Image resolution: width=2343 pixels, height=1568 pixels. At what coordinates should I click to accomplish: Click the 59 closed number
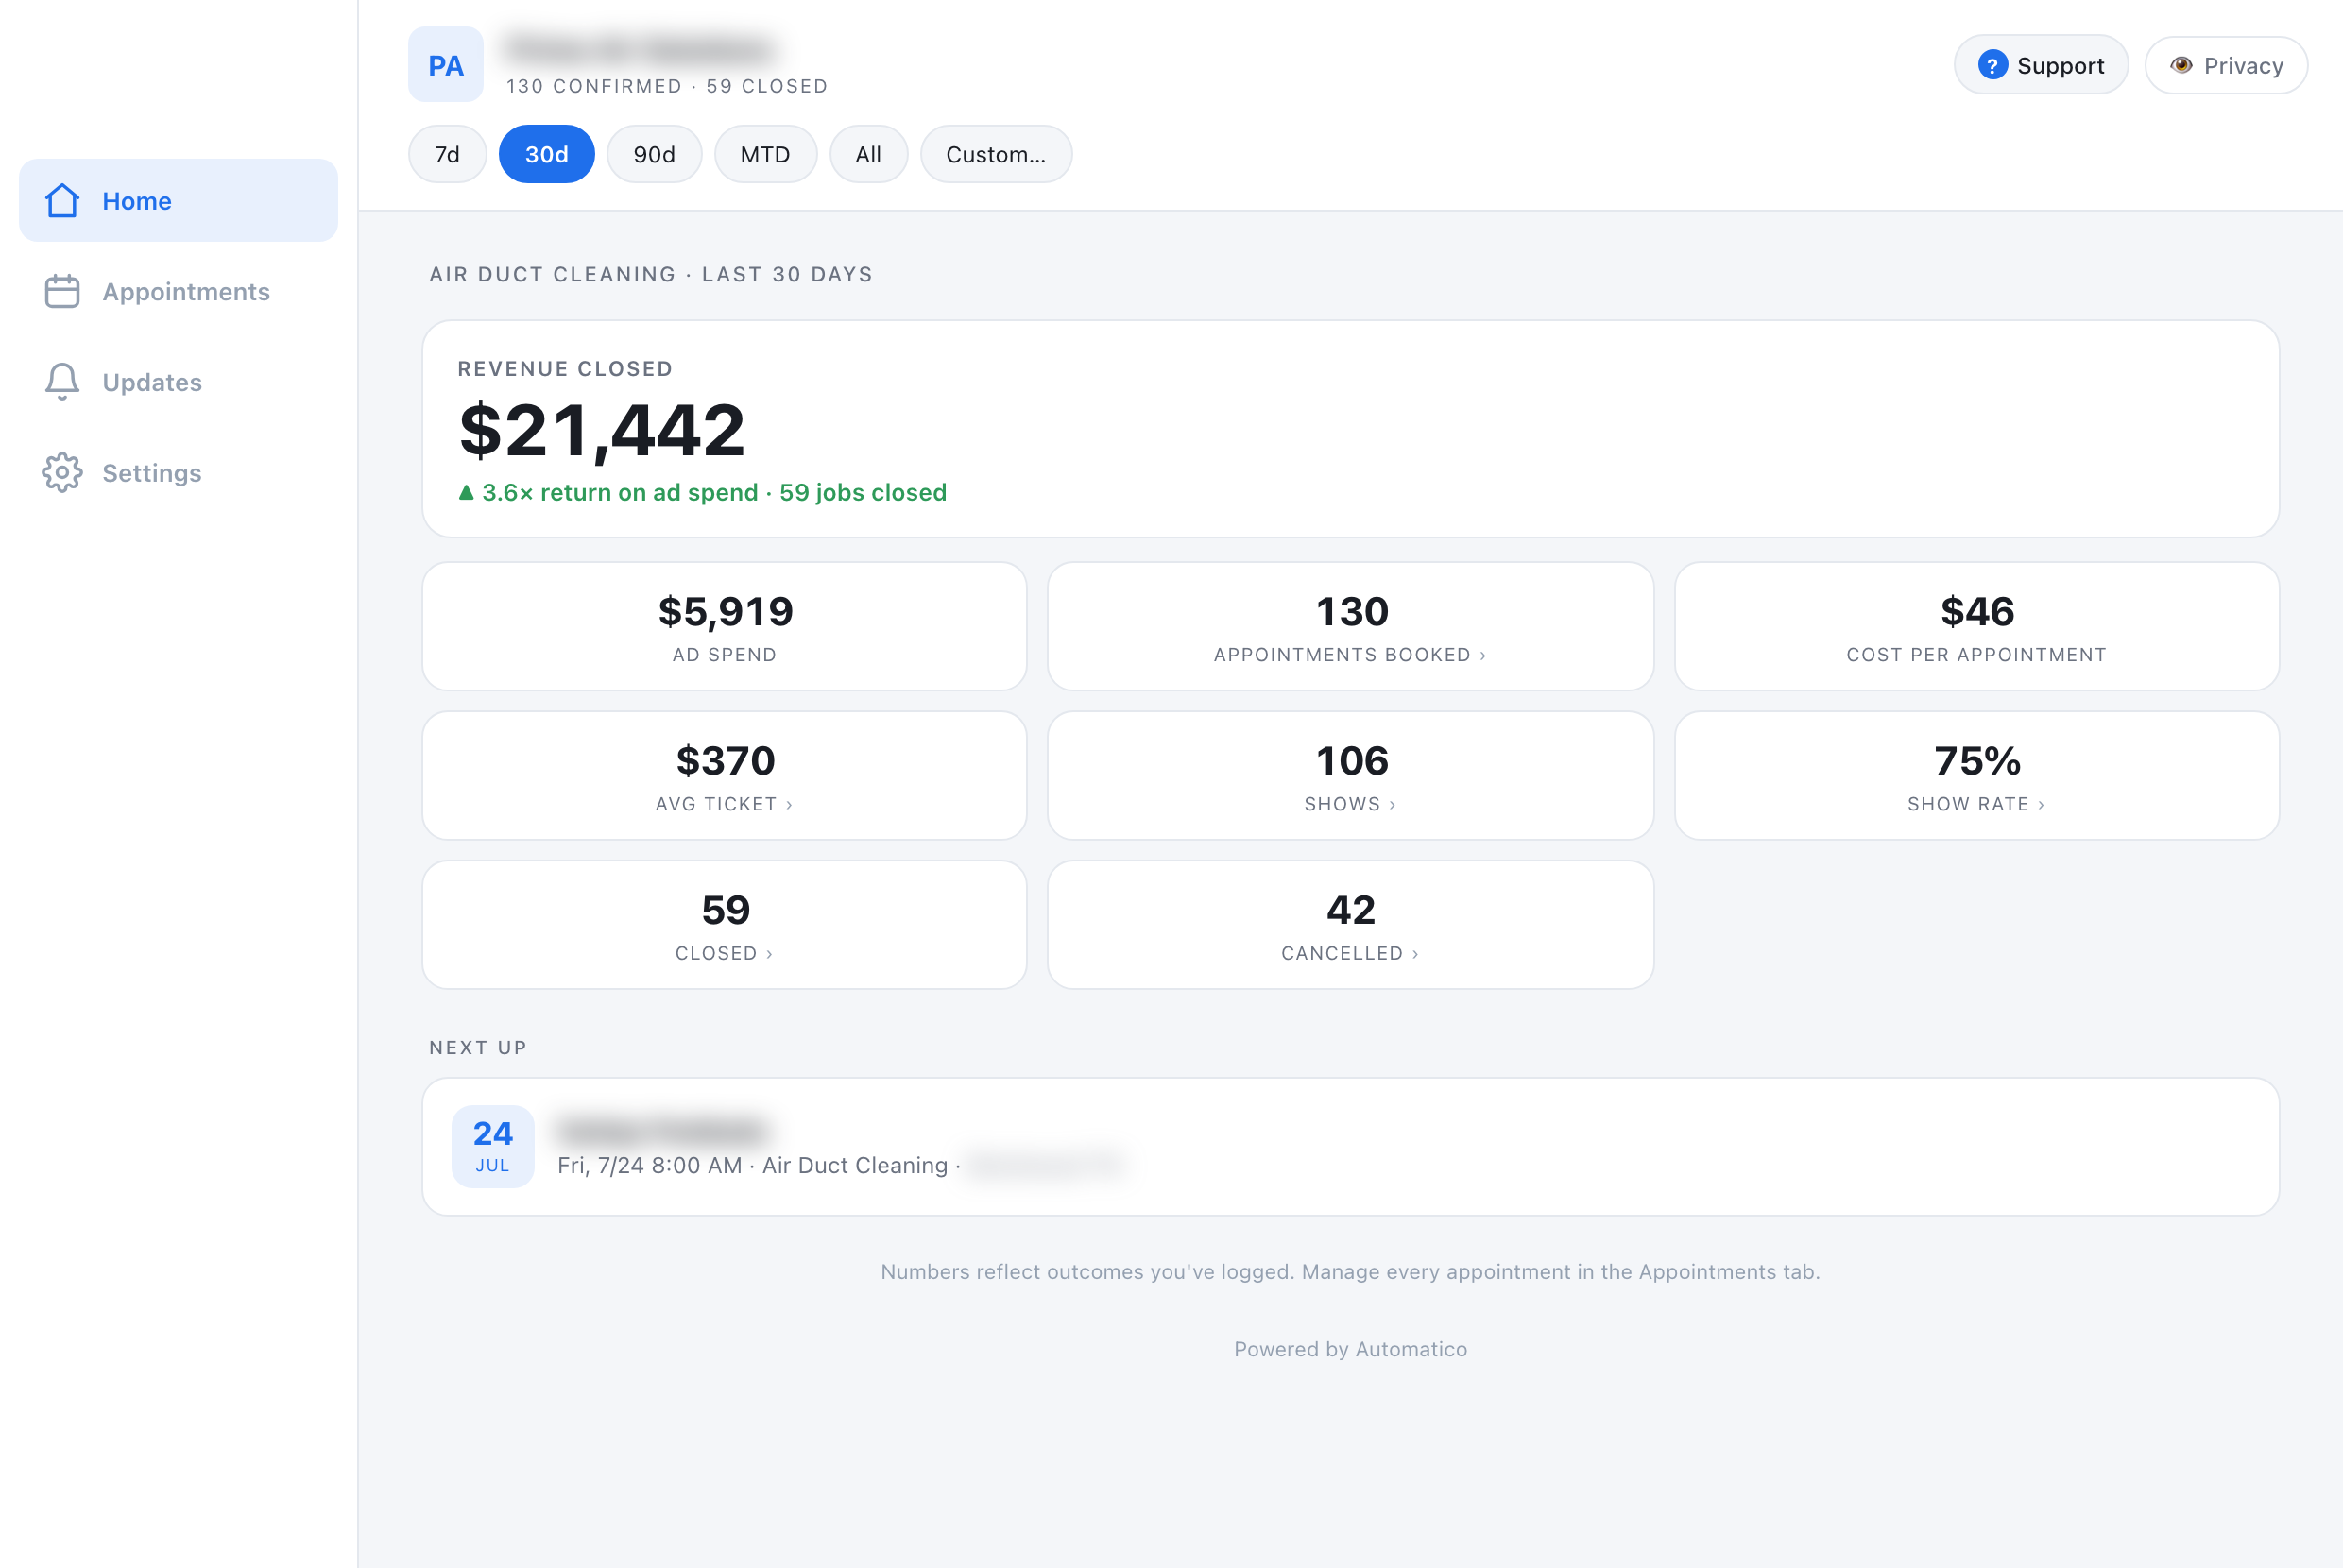[x=725, y=909]
